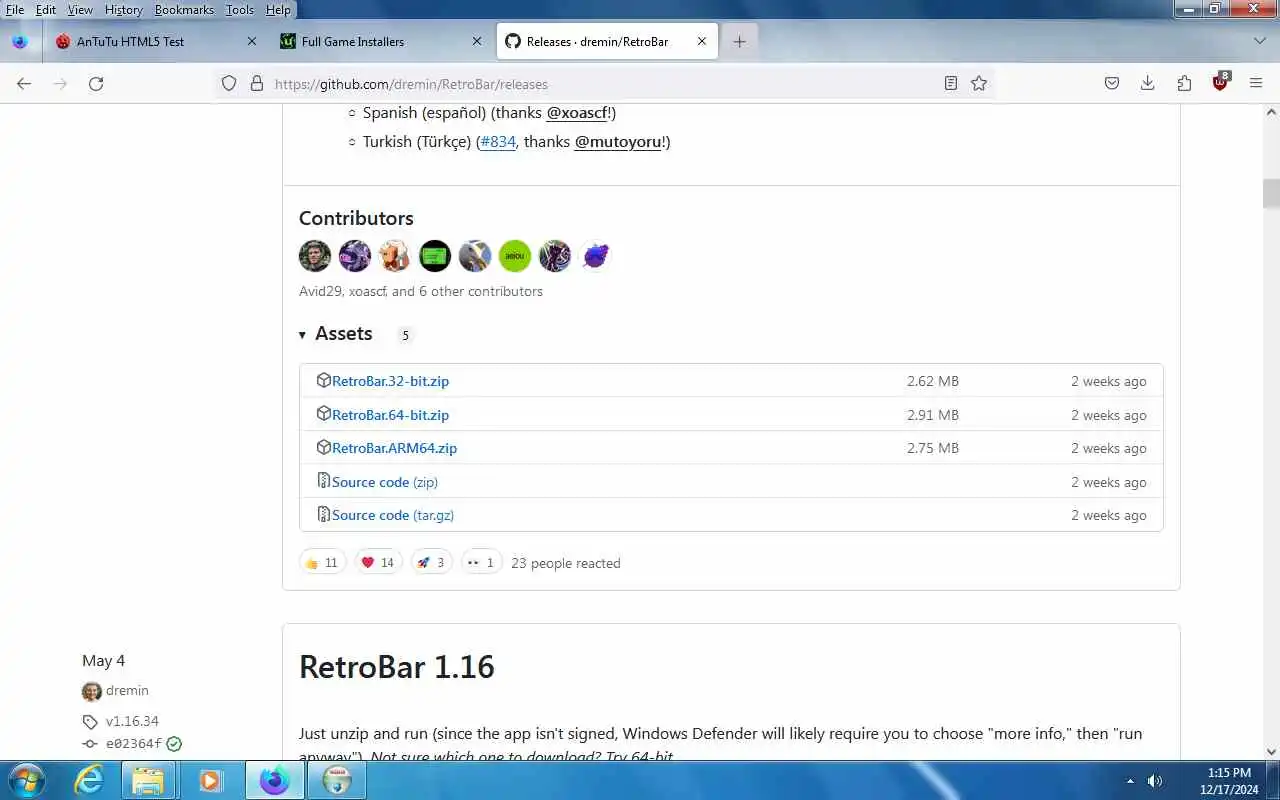Download Source code (zip)
The width and height of the screenshot is (1280, 800).
coord(385,482)
